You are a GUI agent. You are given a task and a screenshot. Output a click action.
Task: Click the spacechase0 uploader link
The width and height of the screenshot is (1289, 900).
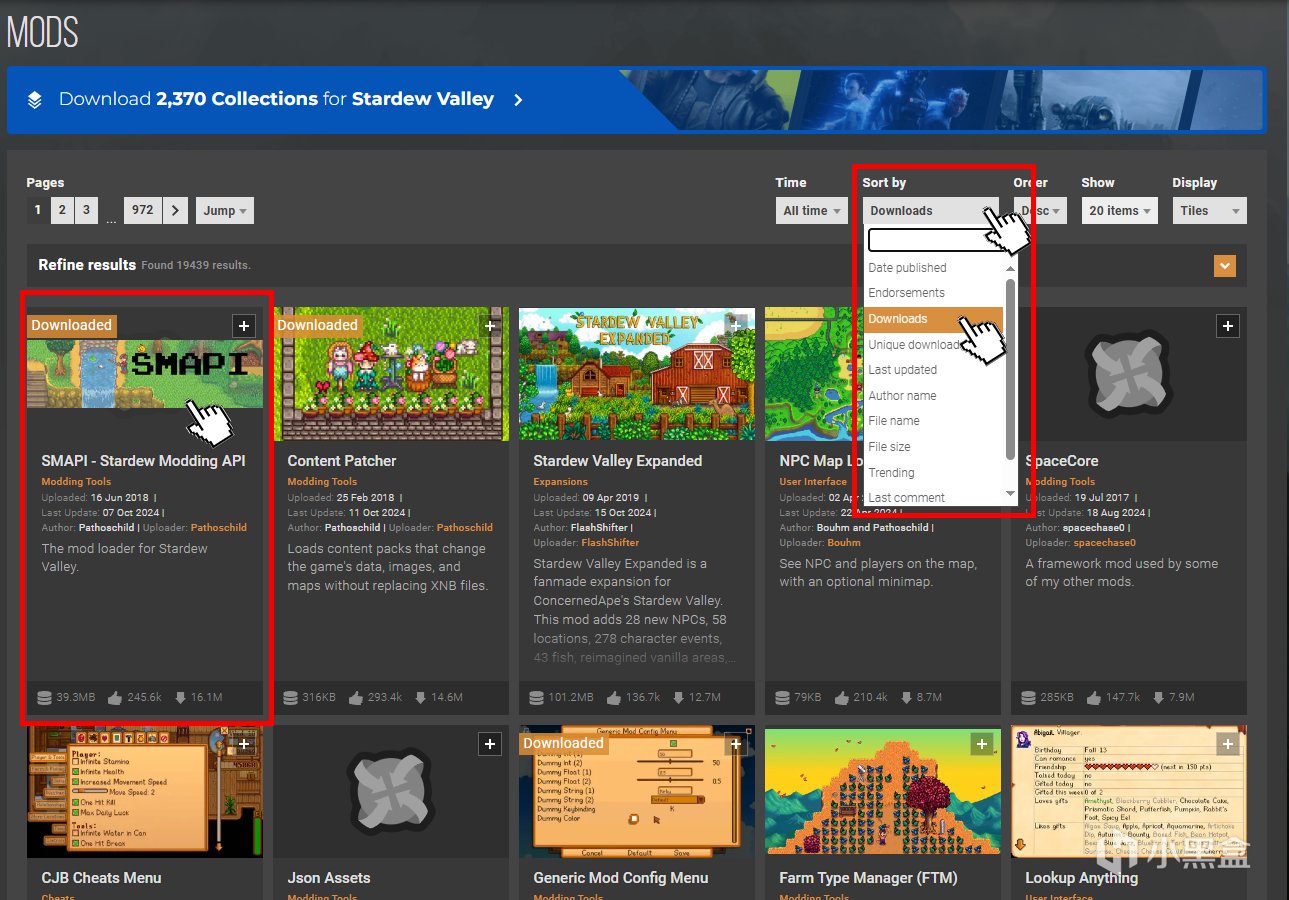(1104, 543)
